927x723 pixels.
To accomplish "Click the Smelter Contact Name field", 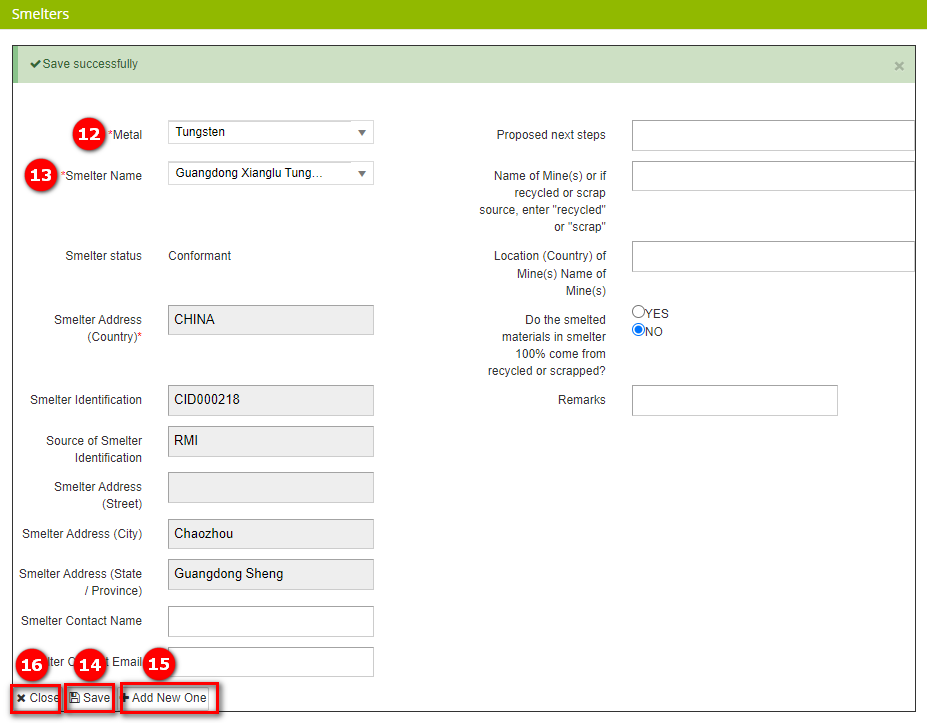I will (x=271, y=621).
